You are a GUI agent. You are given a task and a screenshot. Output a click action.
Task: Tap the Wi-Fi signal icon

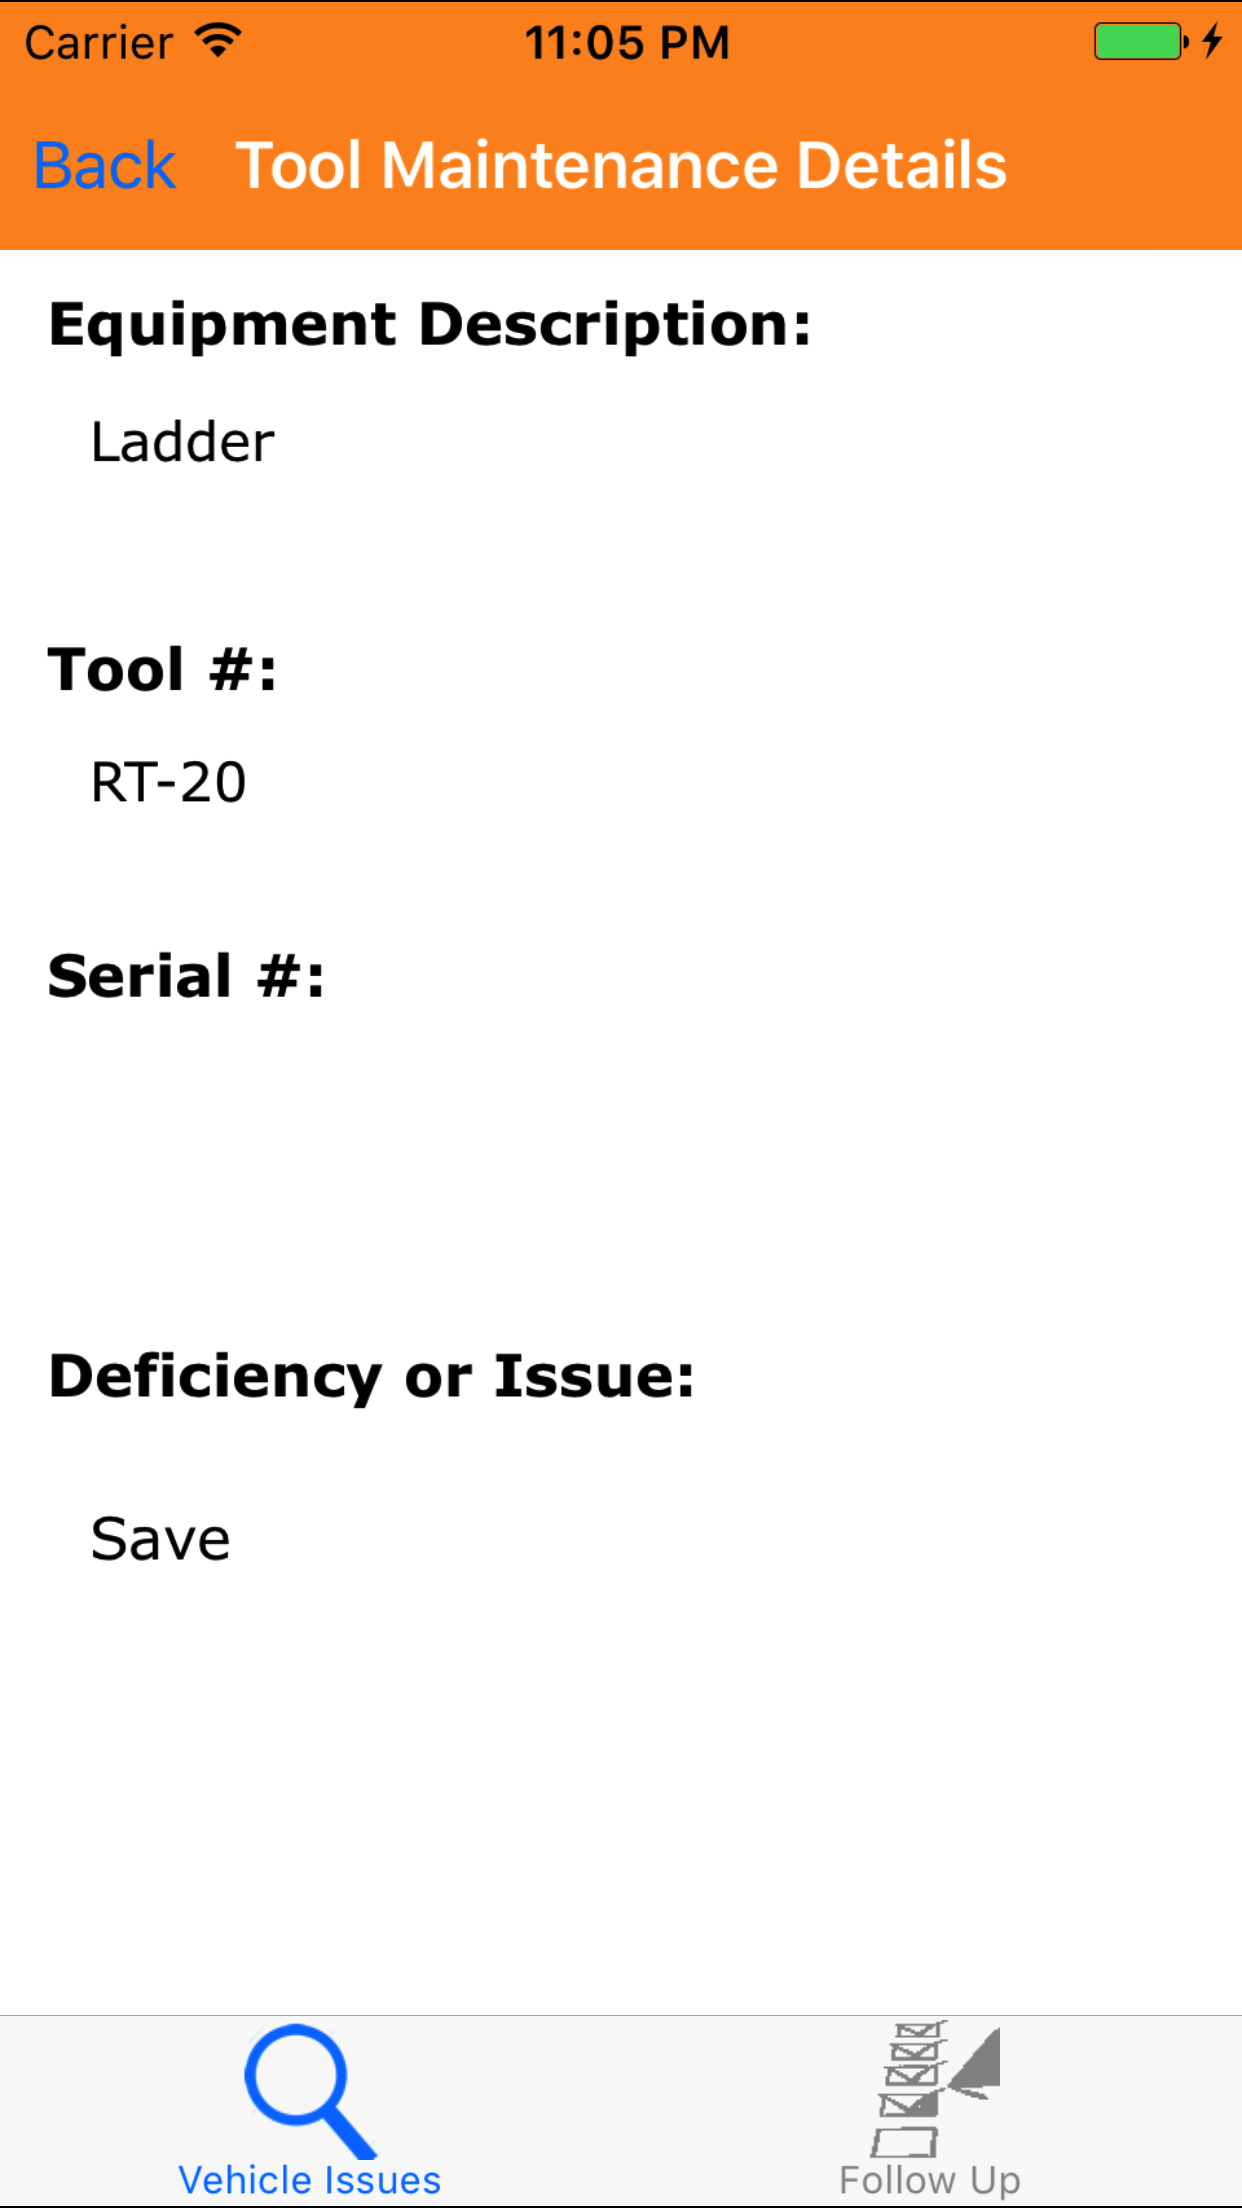(218, 41)
